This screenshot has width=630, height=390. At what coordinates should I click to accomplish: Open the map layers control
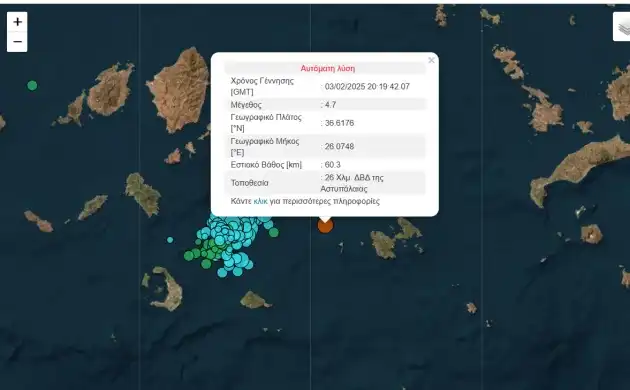click(x=622, y=27)
